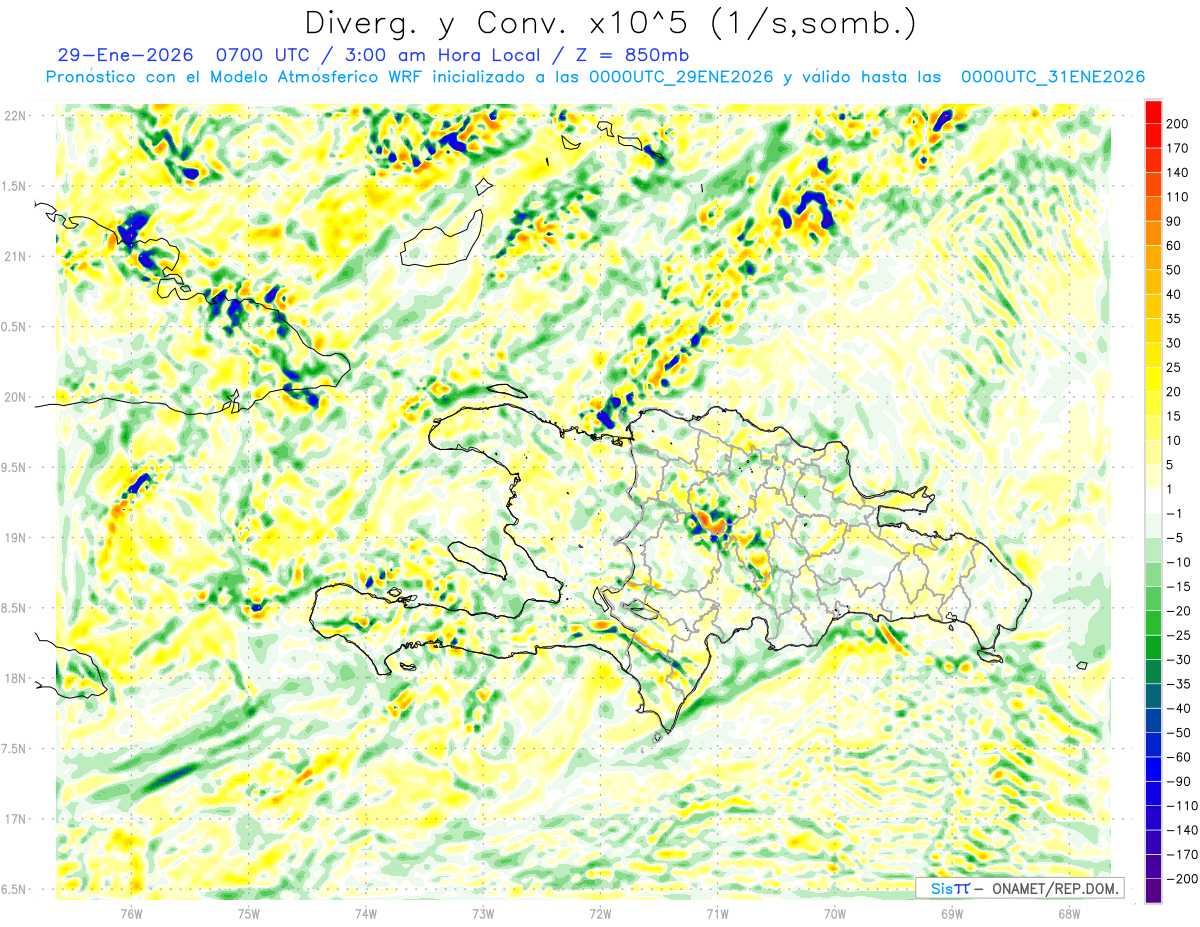Click the top red segment of the color bar
Image resolution: width=1200 pixels, height=927 pixels.
click(1153, 112)
